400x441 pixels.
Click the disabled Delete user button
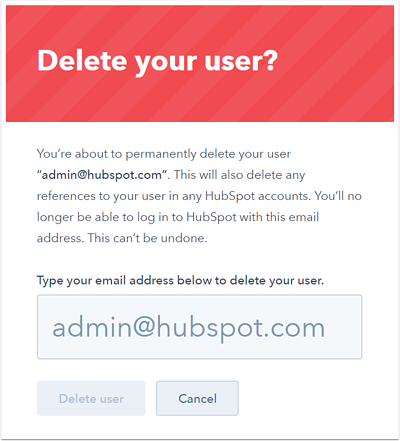click(91, 398)
